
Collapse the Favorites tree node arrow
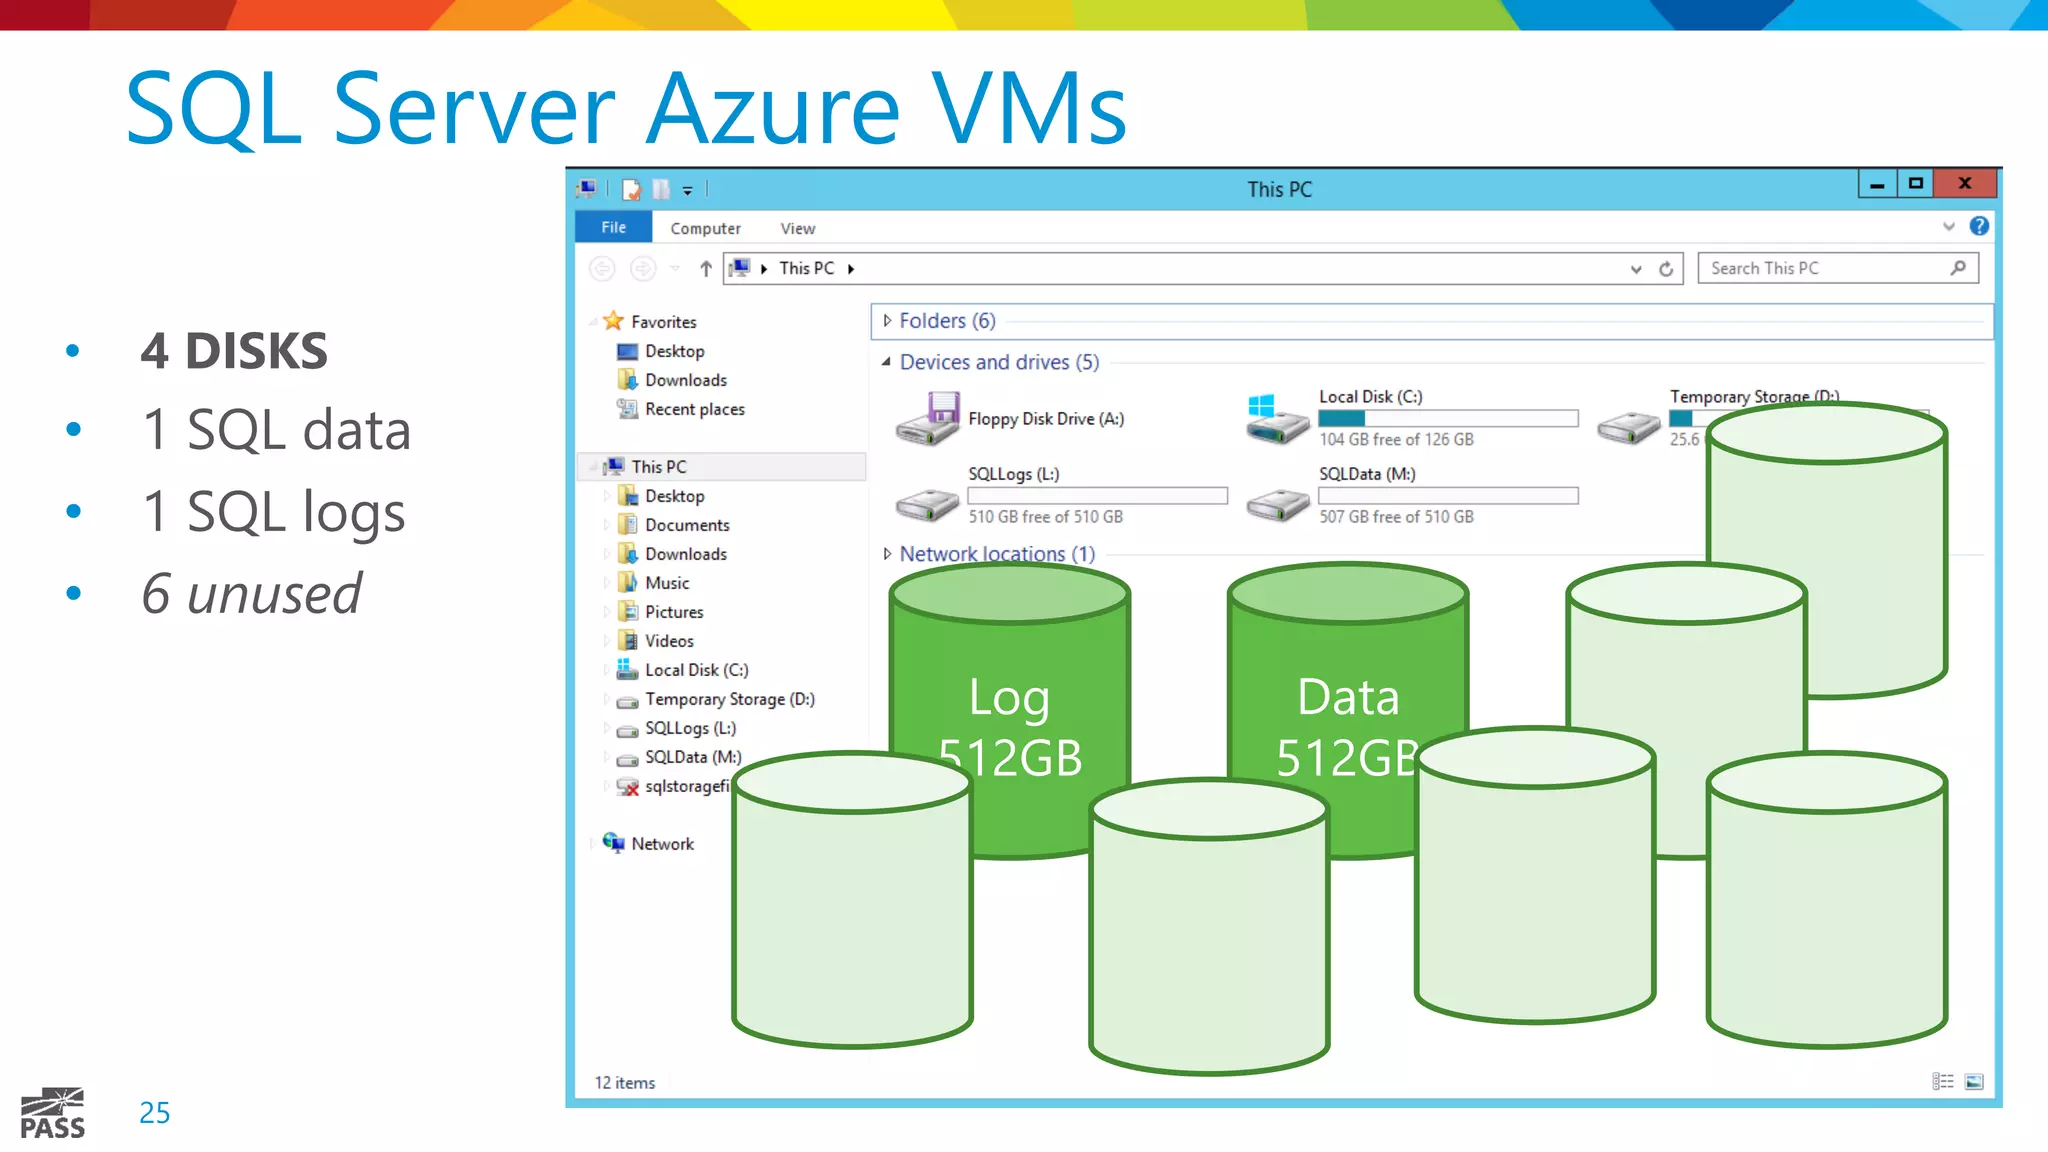(x=592, y=322)
